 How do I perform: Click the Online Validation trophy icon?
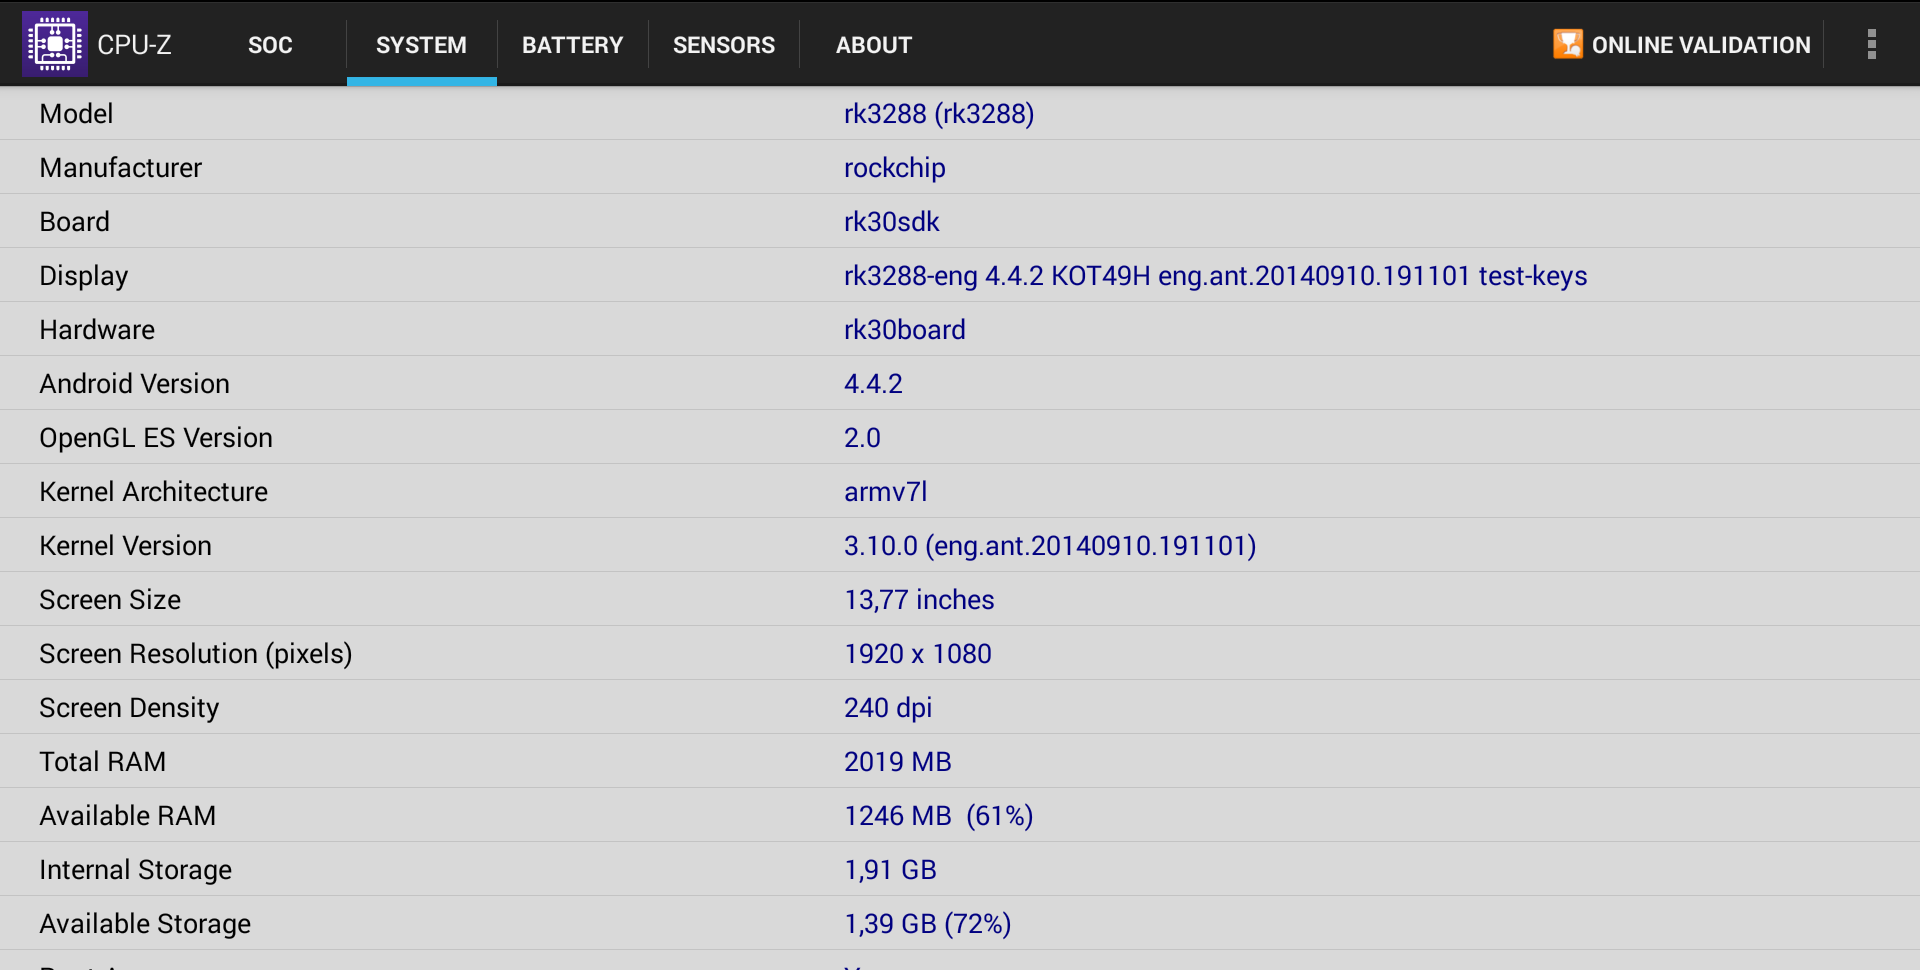click(x=1567, y=44)
